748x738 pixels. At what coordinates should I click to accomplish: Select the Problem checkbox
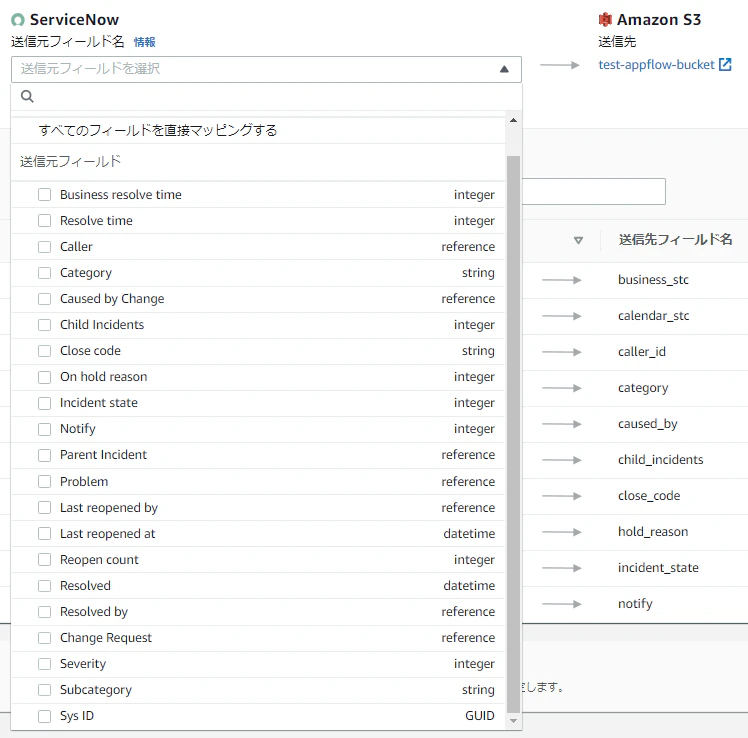(44, 481)
